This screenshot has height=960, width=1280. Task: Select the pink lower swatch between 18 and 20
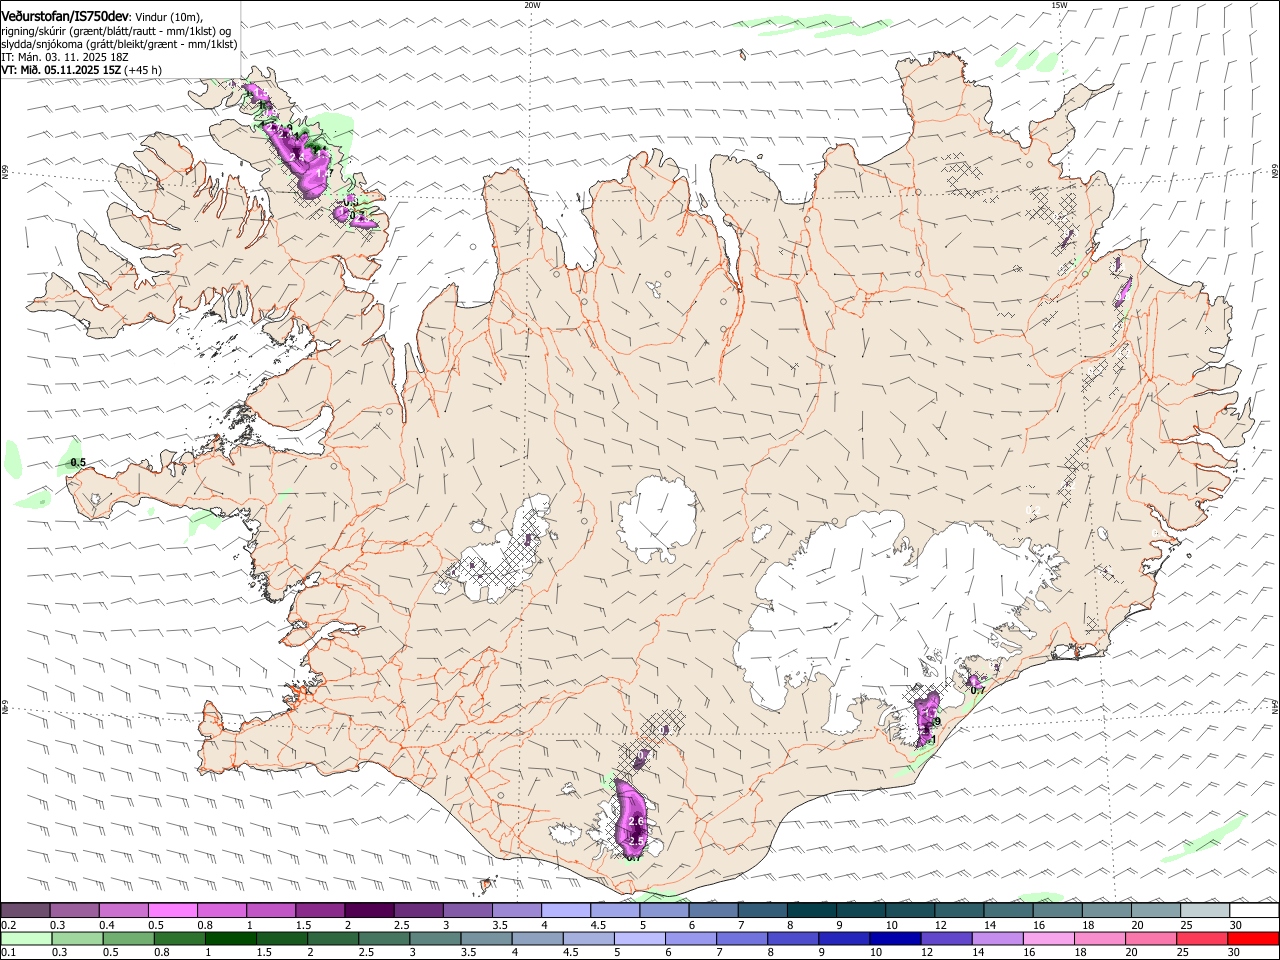[1099, 938]
